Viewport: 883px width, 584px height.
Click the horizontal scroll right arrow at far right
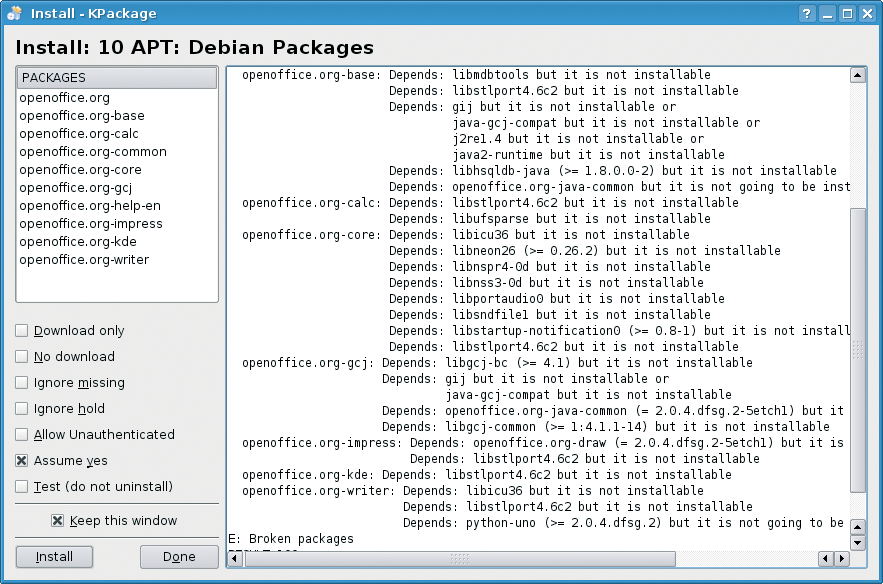coord(842,559)
